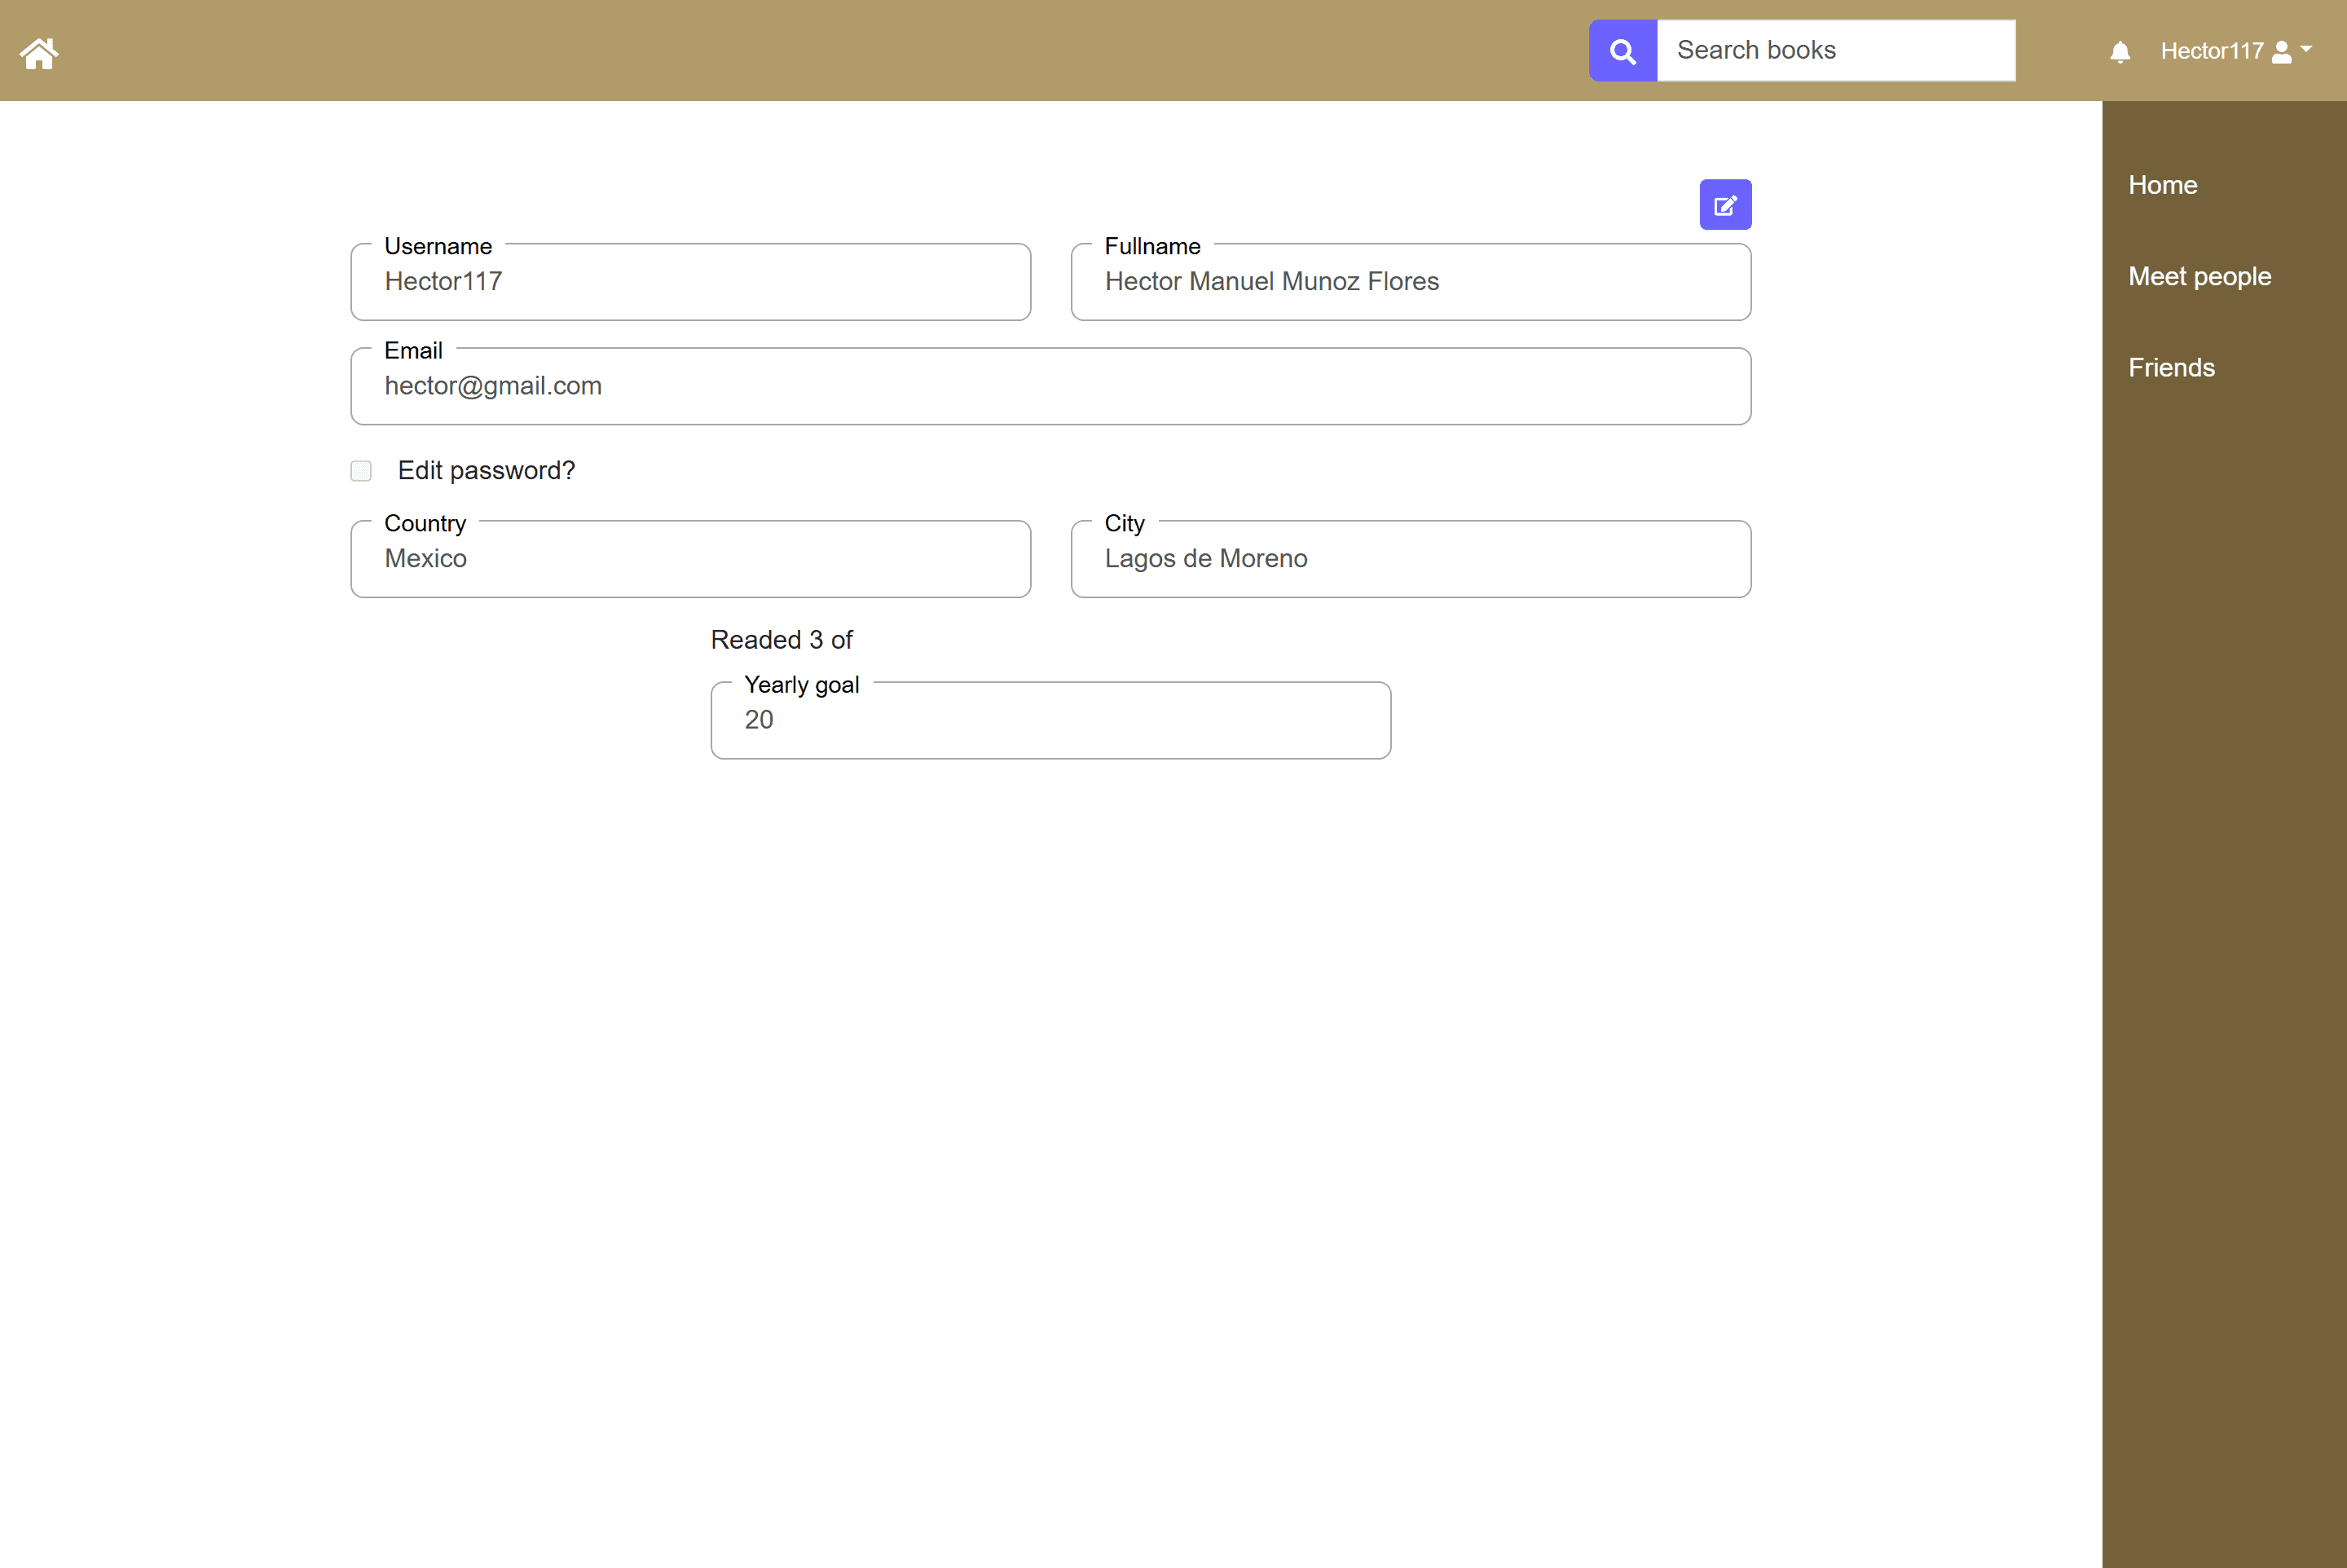Expand the Hector117 account dropdown caret
The image size is (2347, 1568).
point(2306,48)
